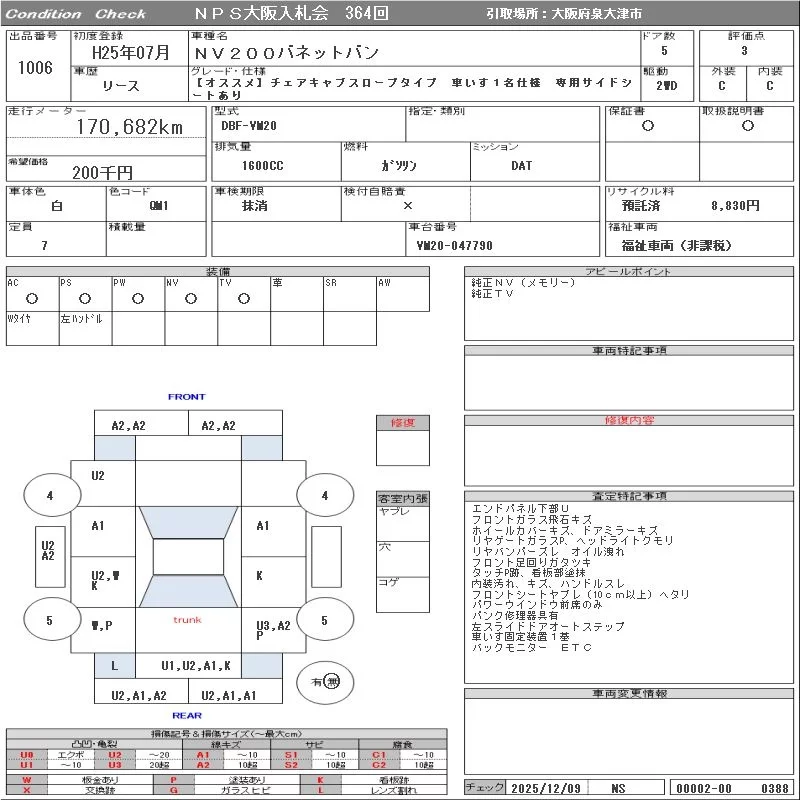800x800 pixels.
Task: Toggle the AC equipment circle
Action: click(x=32, y=298)
